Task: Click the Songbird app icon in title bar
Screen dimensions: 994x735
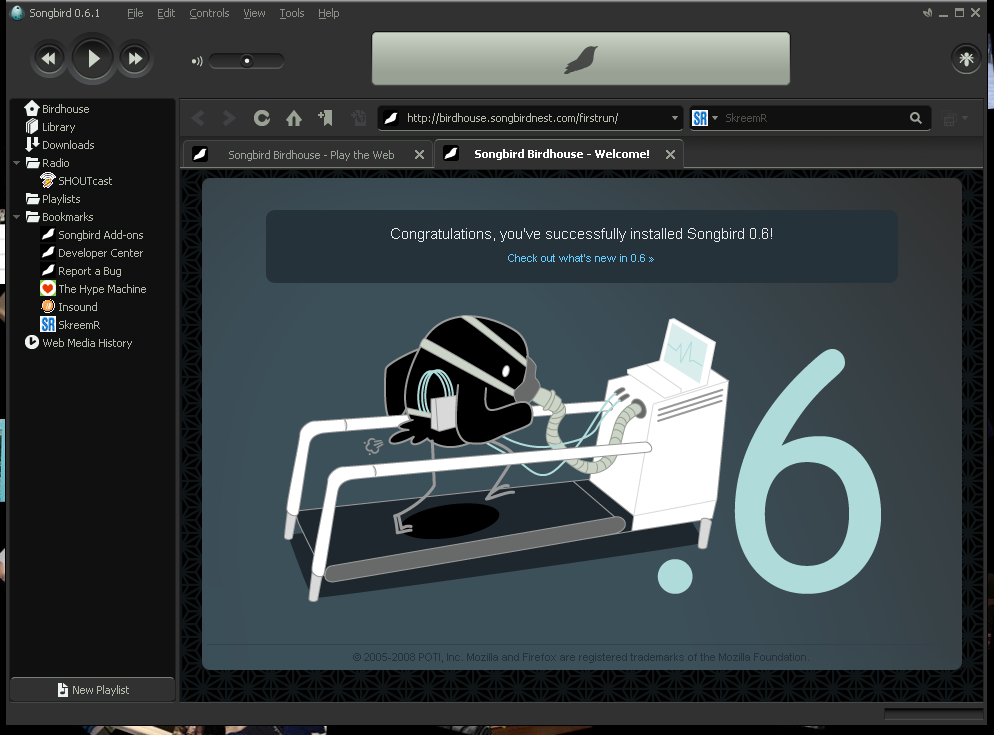Action: 17,13
